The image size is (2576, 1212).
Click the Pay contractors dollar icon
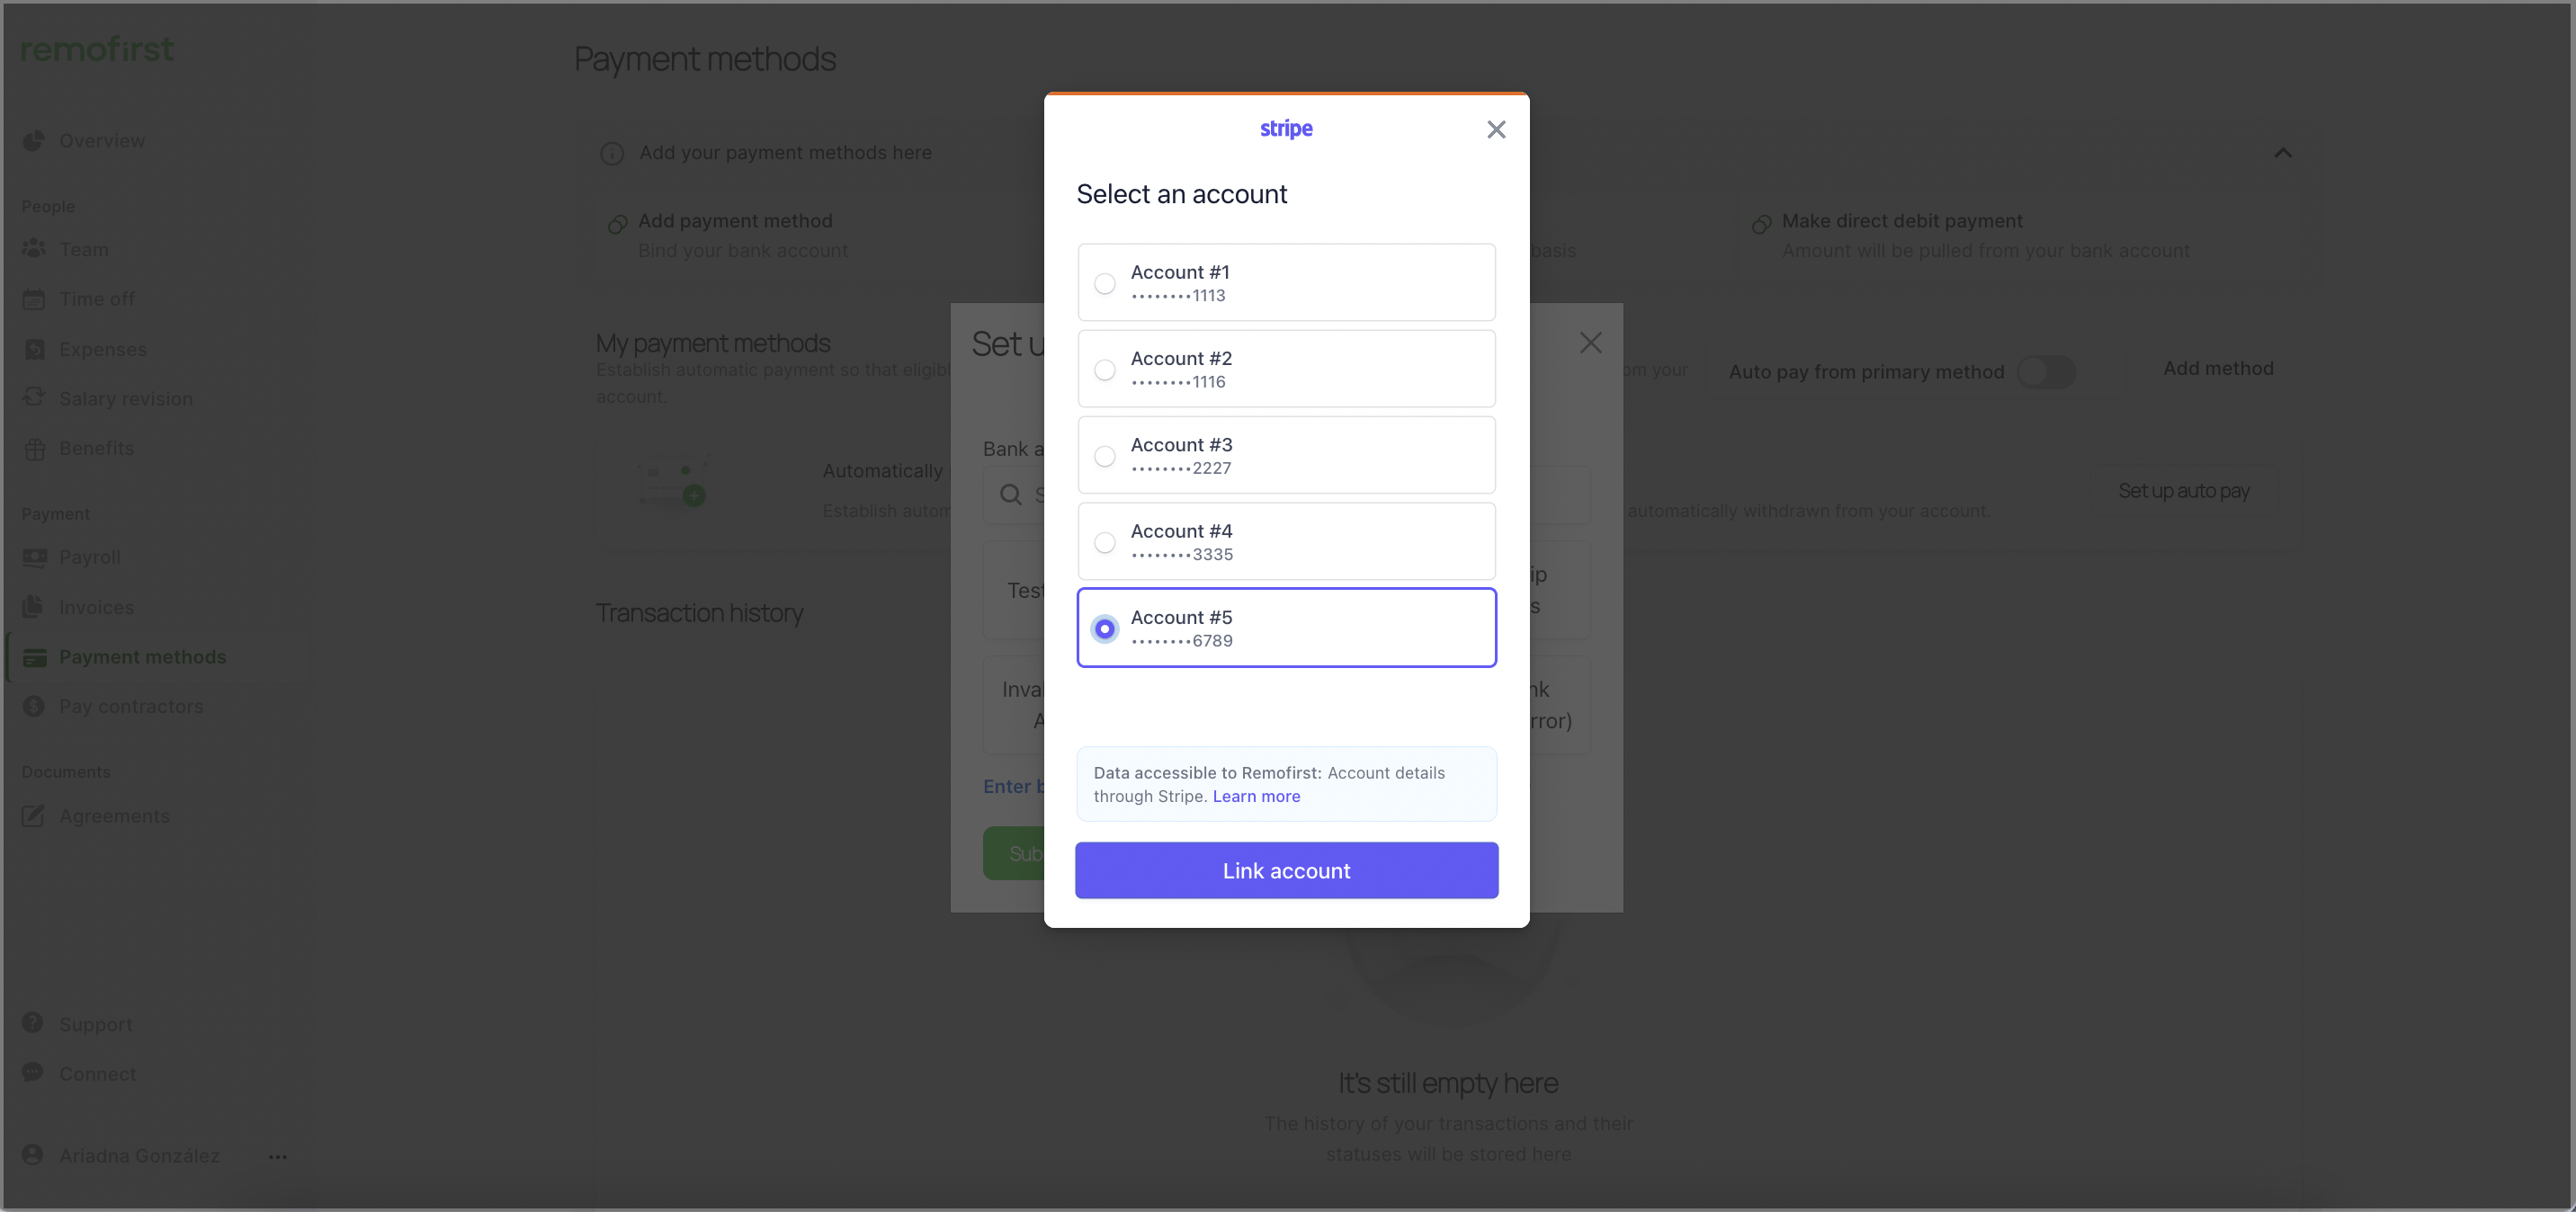(x=34, y=706)
